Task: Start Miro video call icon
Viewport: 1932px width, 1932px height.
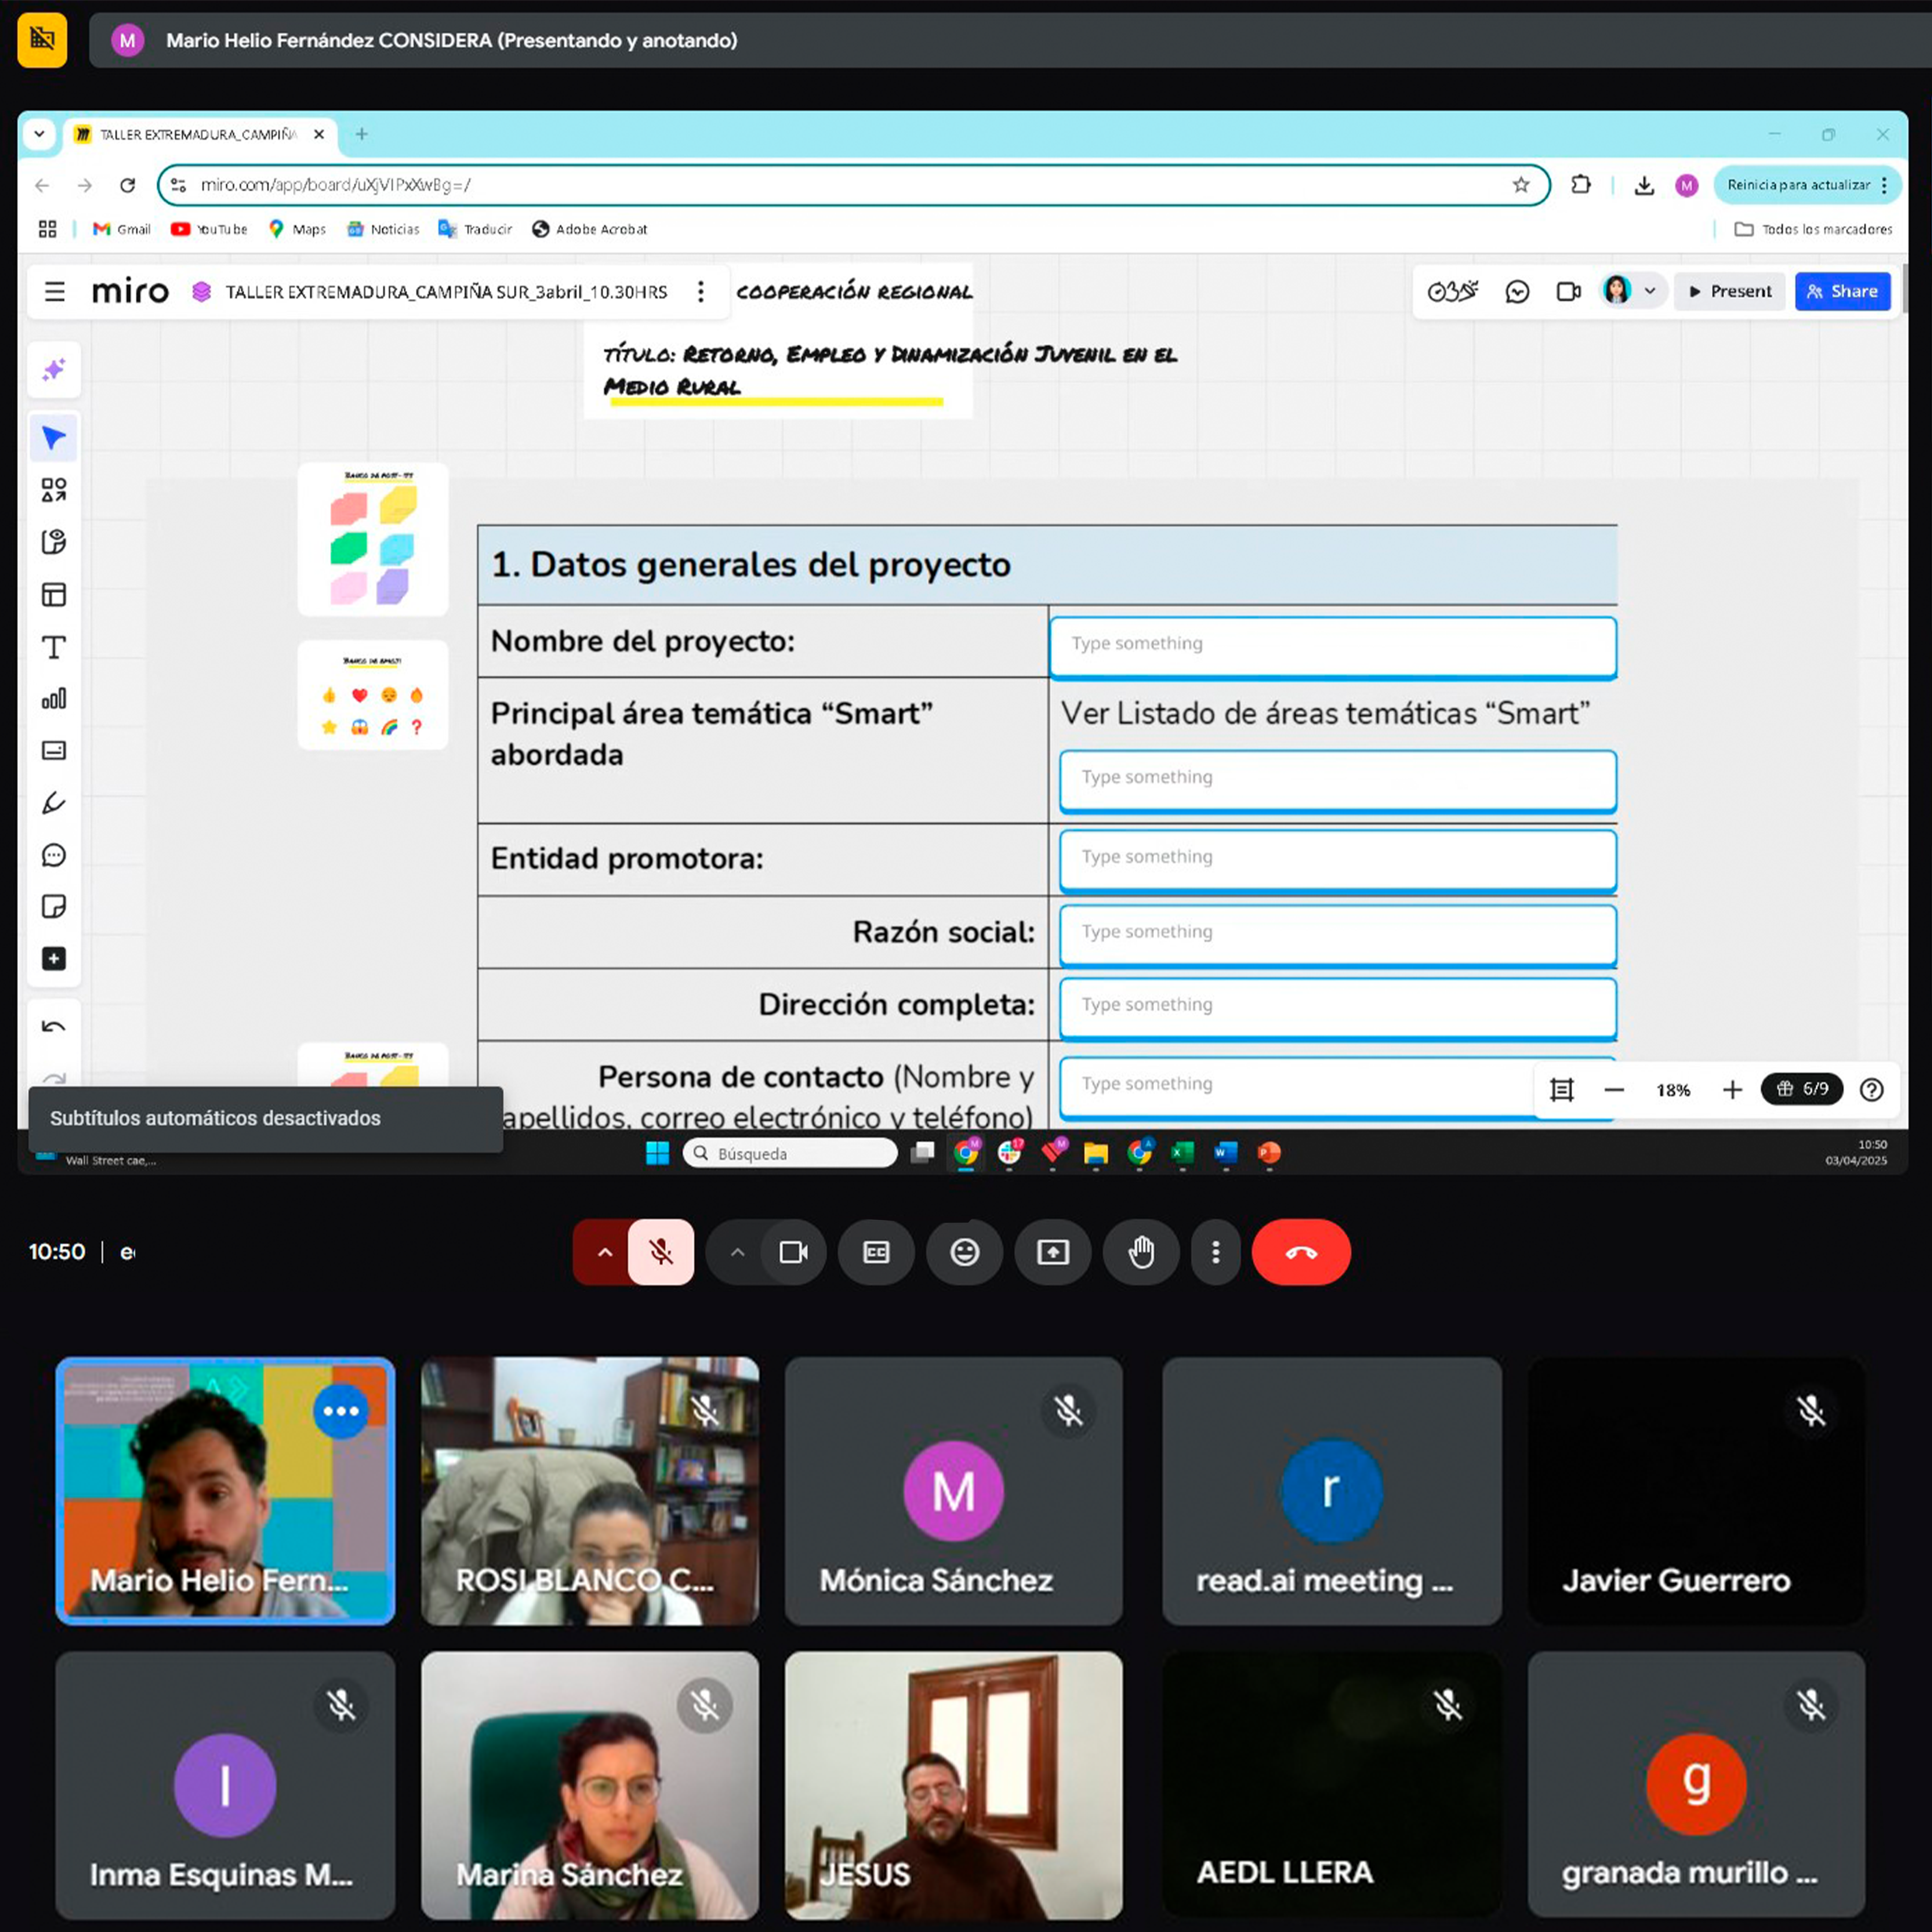Action: tap(1569, 291)
